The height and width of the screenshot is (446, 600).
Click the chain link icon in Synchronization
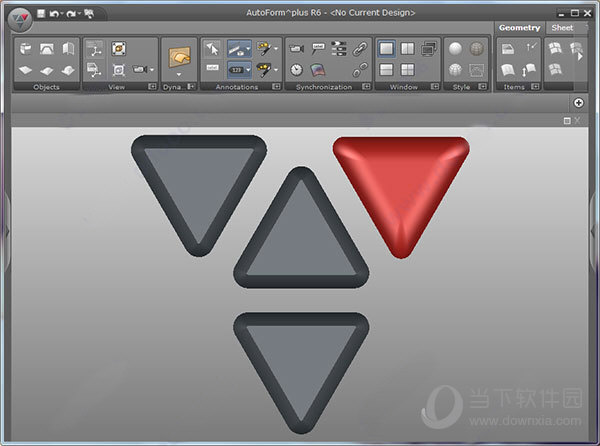point(360,49)
